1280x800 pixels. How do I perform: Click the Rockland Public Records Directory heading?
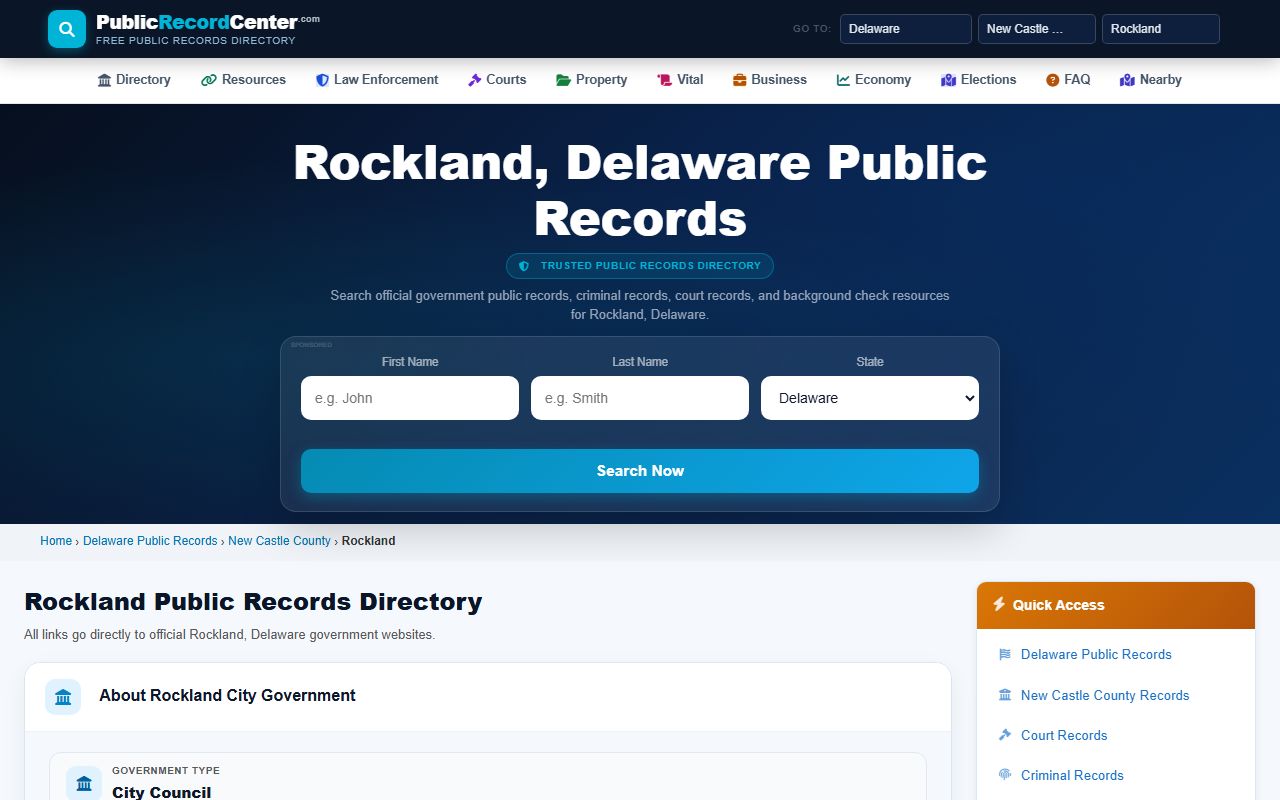(253, 602)
